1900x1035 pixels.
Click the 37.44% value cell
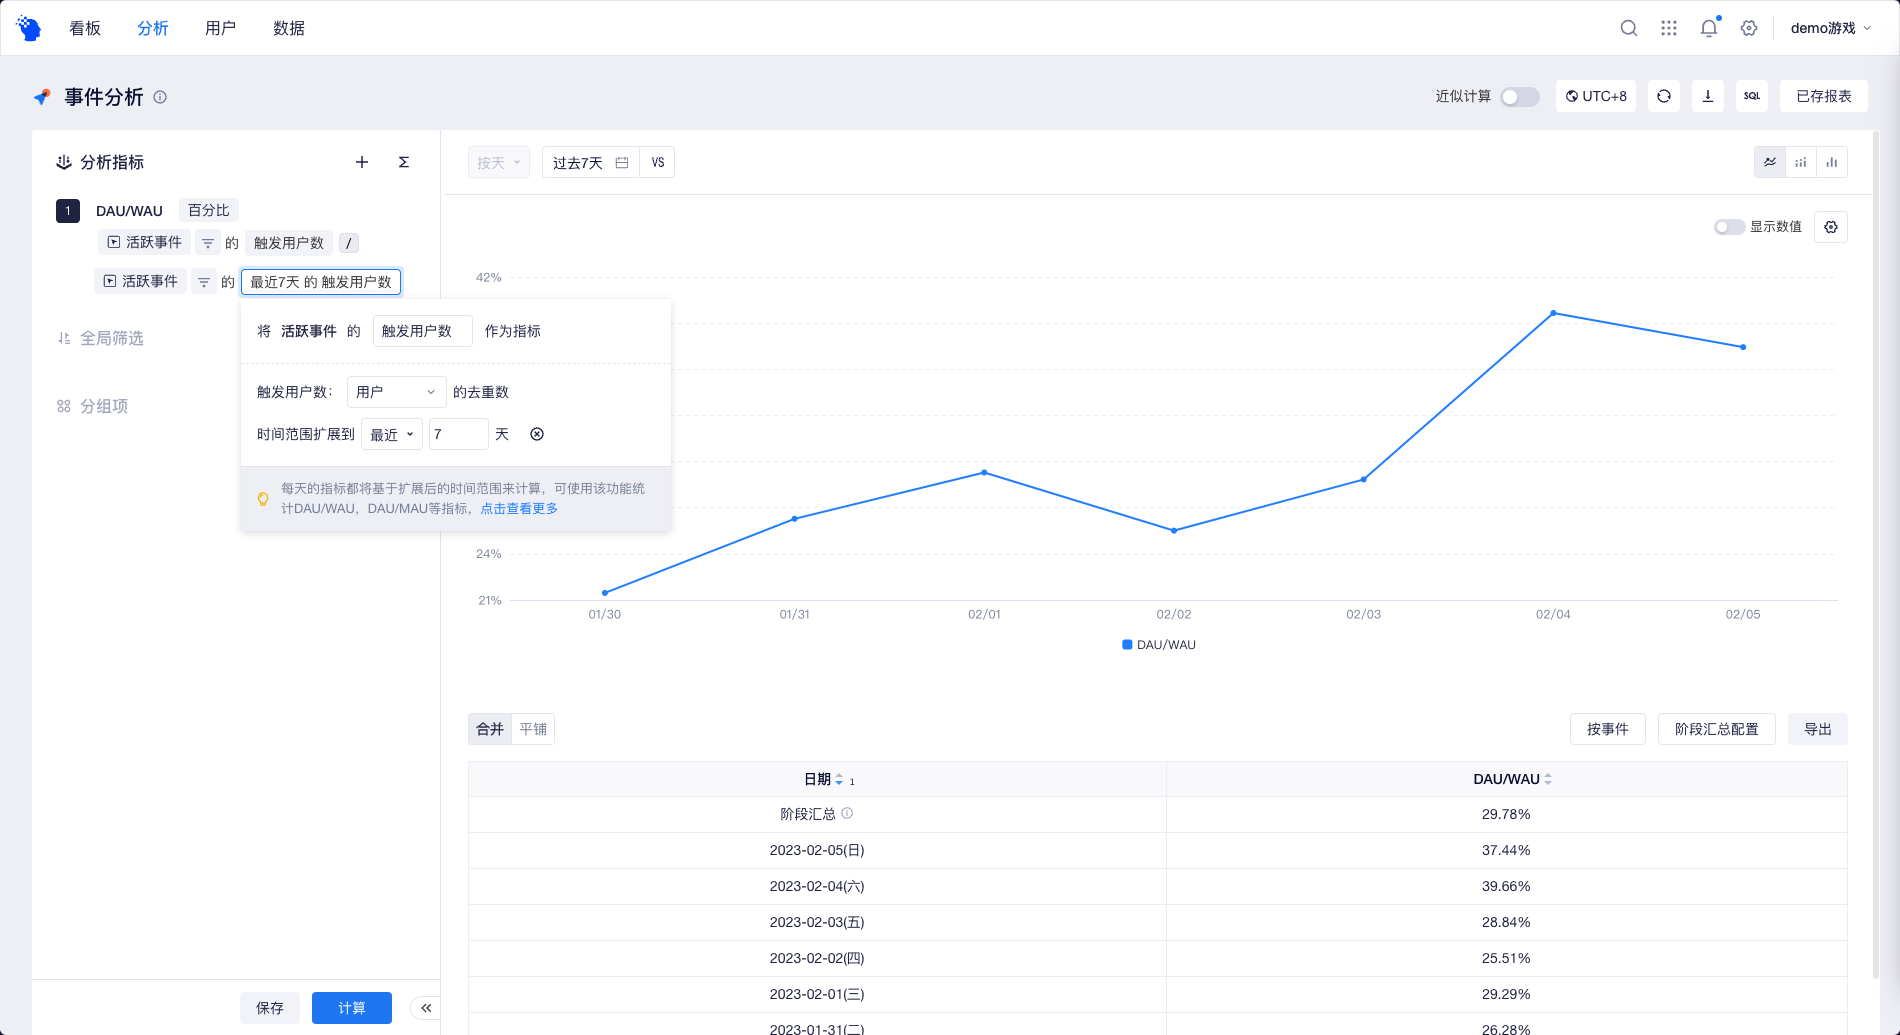coord(1506,850)
